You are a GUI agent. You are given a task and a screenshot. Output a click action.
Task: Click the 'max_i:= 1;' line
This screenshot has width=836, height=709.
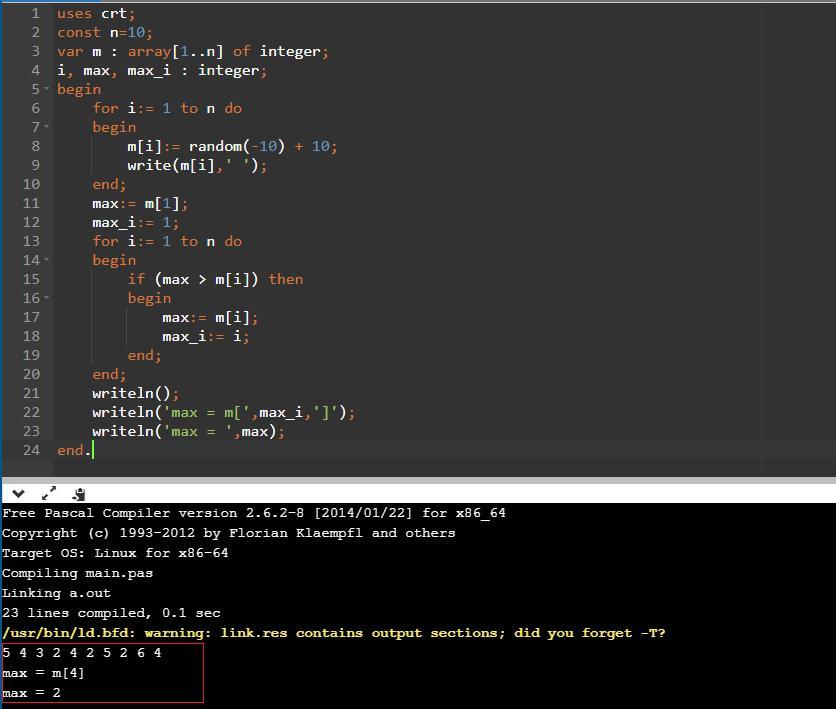click(x=135, y=222)
